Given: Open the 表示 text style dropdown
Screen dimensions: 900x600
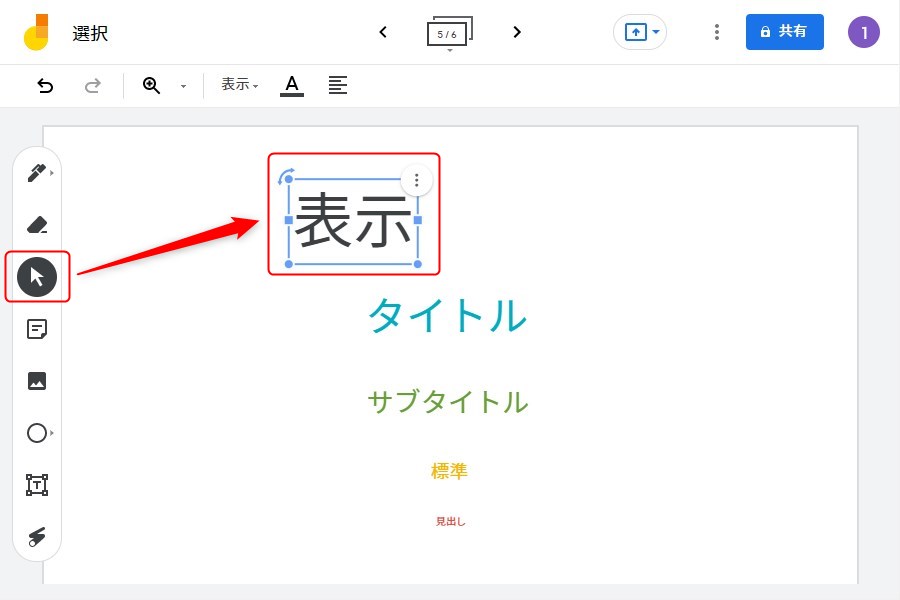Looking at the screenshot, I should (x=240, y=85).
